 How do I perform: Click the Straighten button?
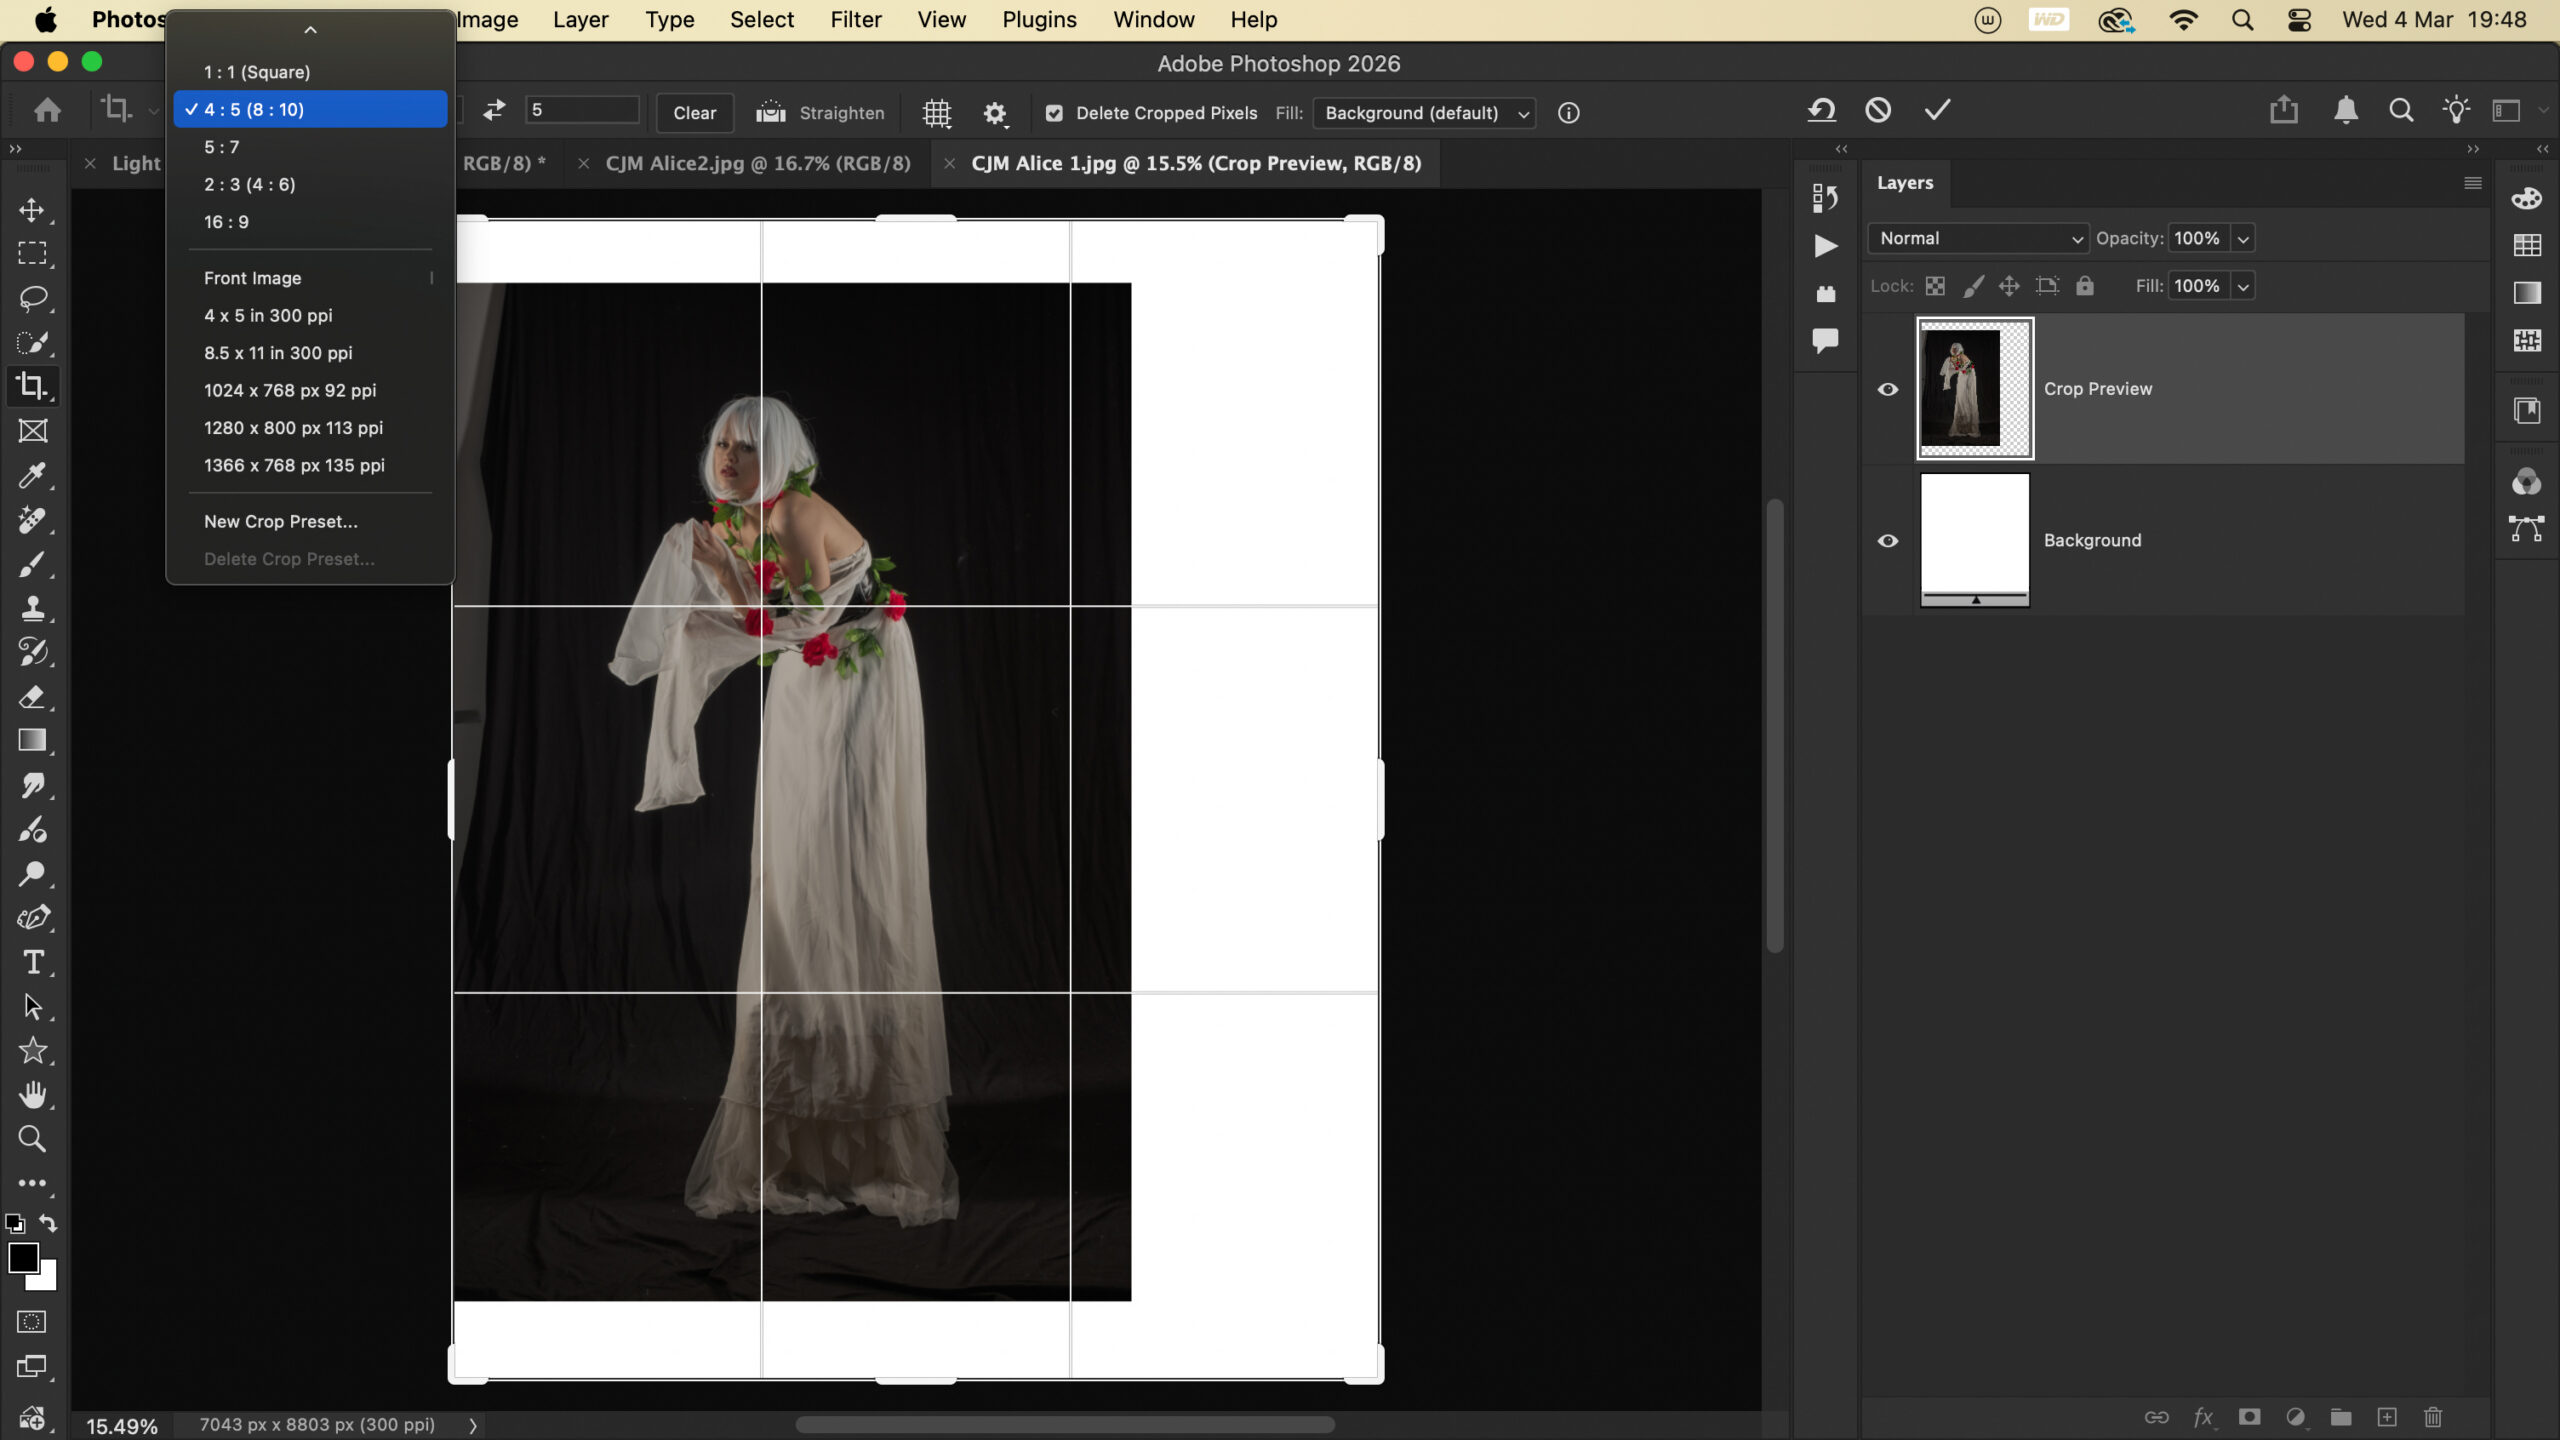click(821, 113)
